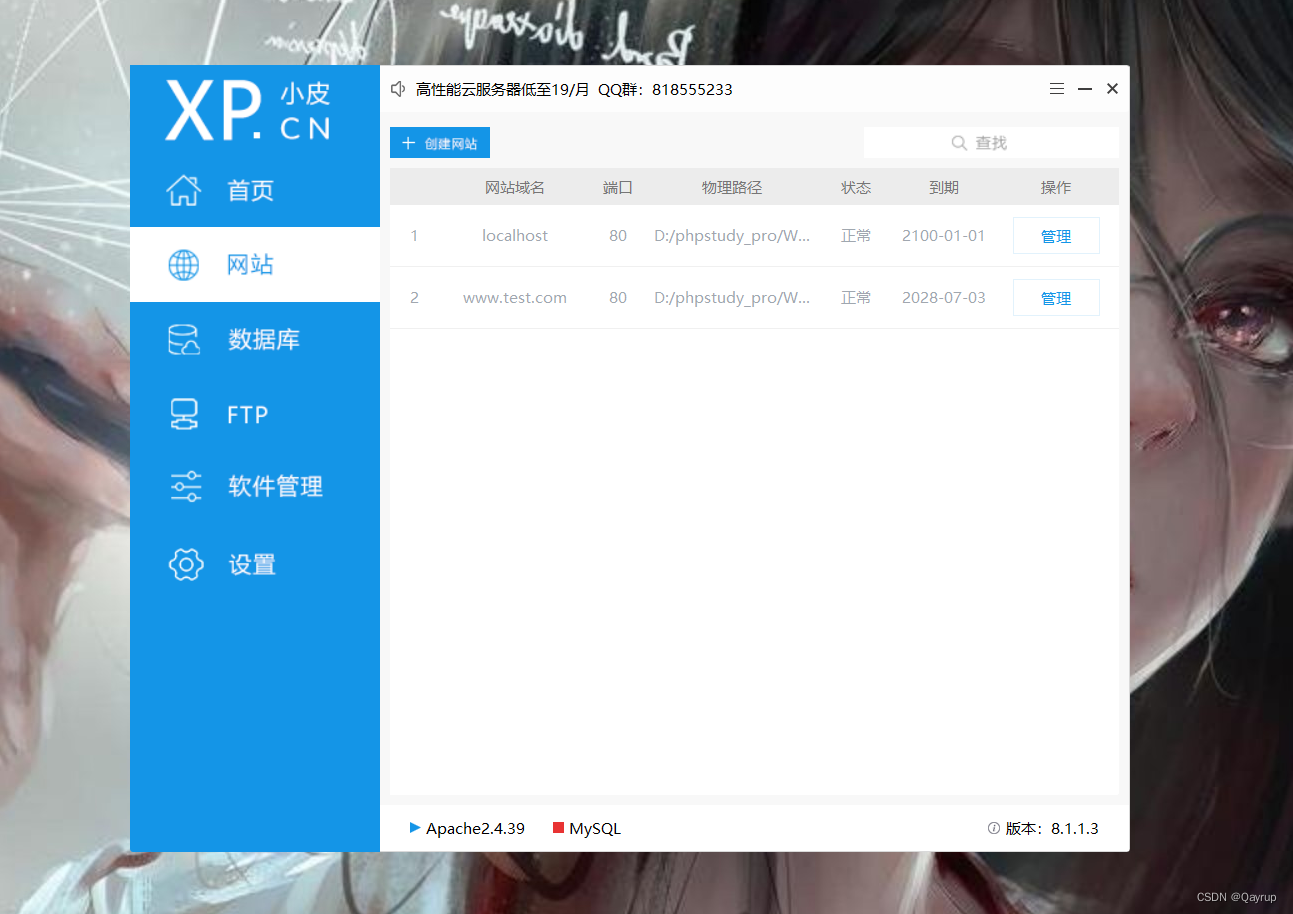This screenshot has width=1293, height=914.
Task: Switch to the 数据库 tab label
Action: [x=264, y=340]
